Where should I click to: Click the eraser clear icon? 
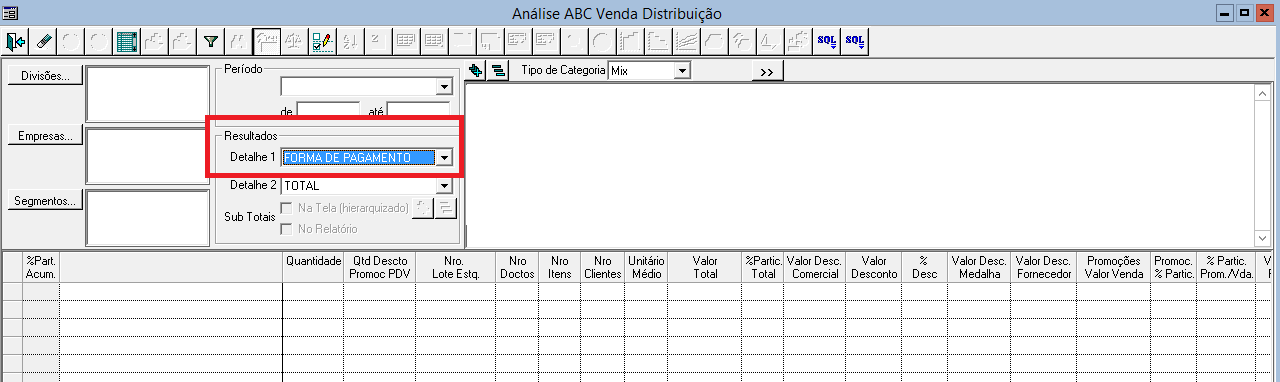tap(43, 41)
